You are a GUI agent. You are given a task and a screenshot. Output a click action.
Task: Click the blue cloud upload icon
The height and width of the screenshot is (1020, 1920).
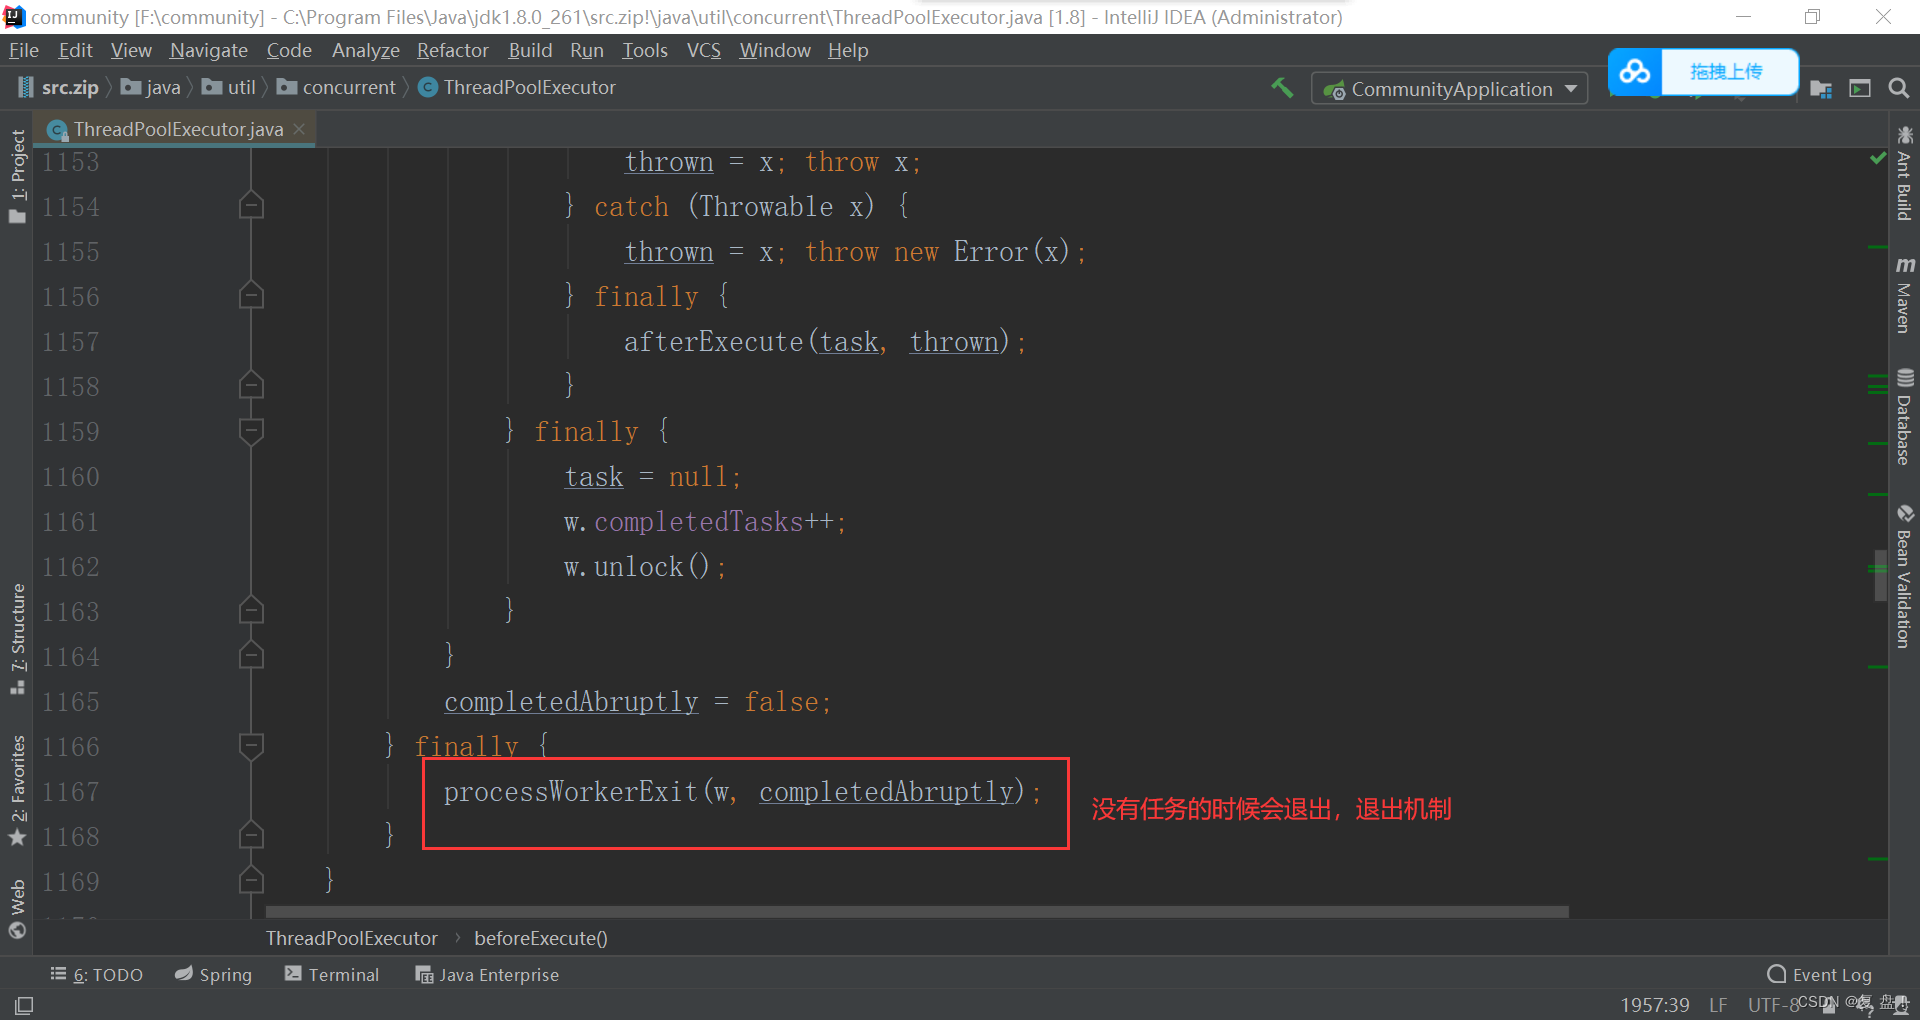1635,72
